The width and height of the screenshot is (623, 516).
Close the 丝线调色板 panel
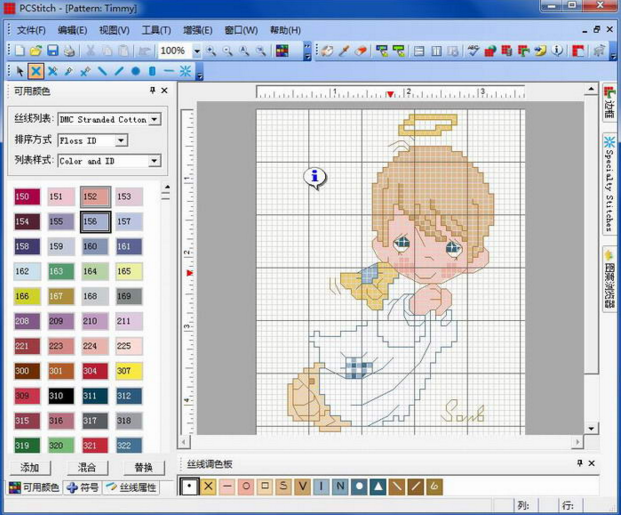tap(592, 463)
